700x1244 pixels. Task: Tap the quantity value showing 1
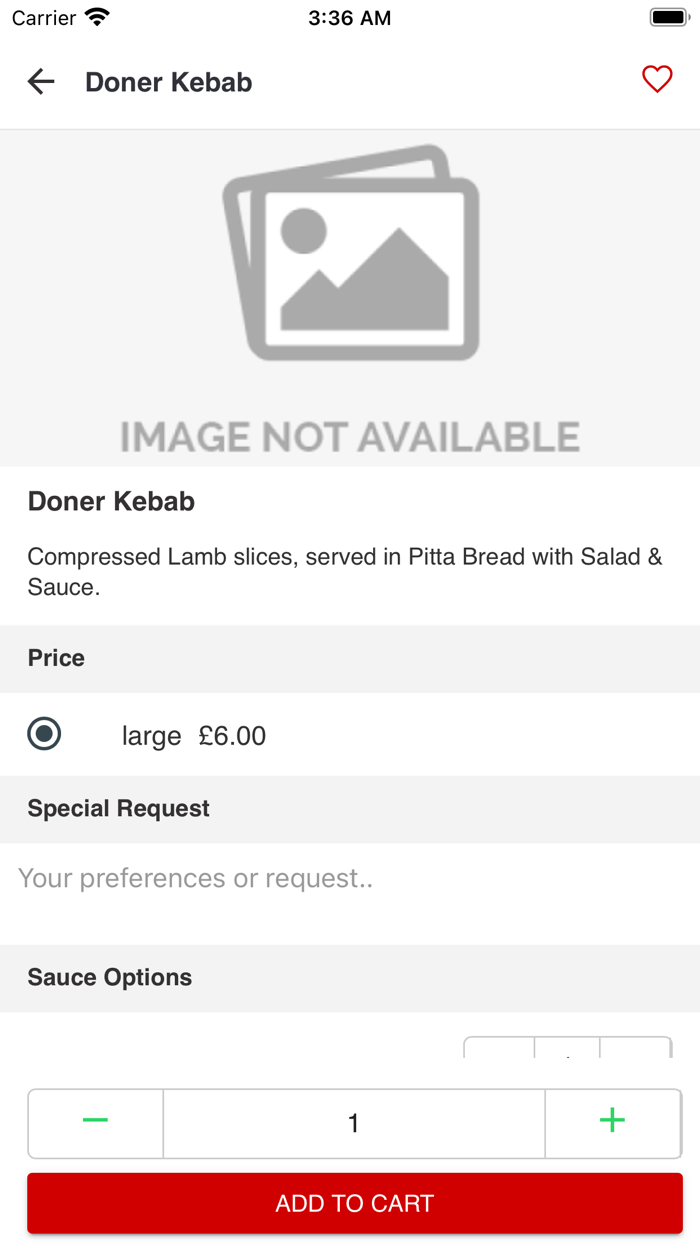click(x=353, y=1123)
